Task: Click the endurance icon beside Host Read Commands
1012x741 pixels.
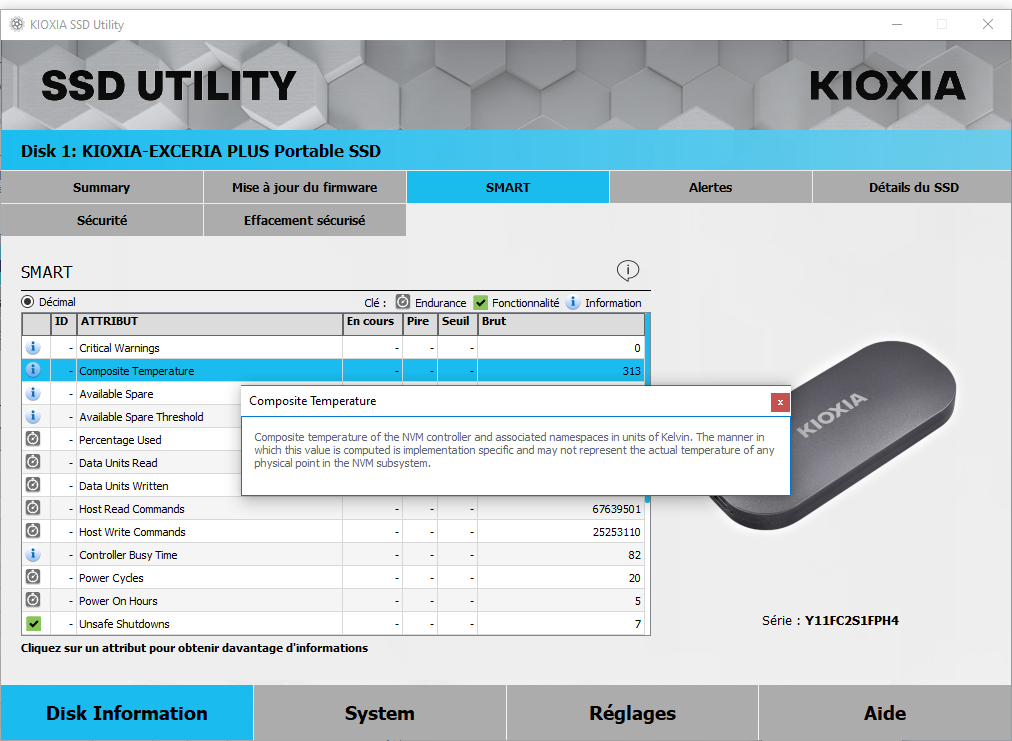Action: pos(33,509)
